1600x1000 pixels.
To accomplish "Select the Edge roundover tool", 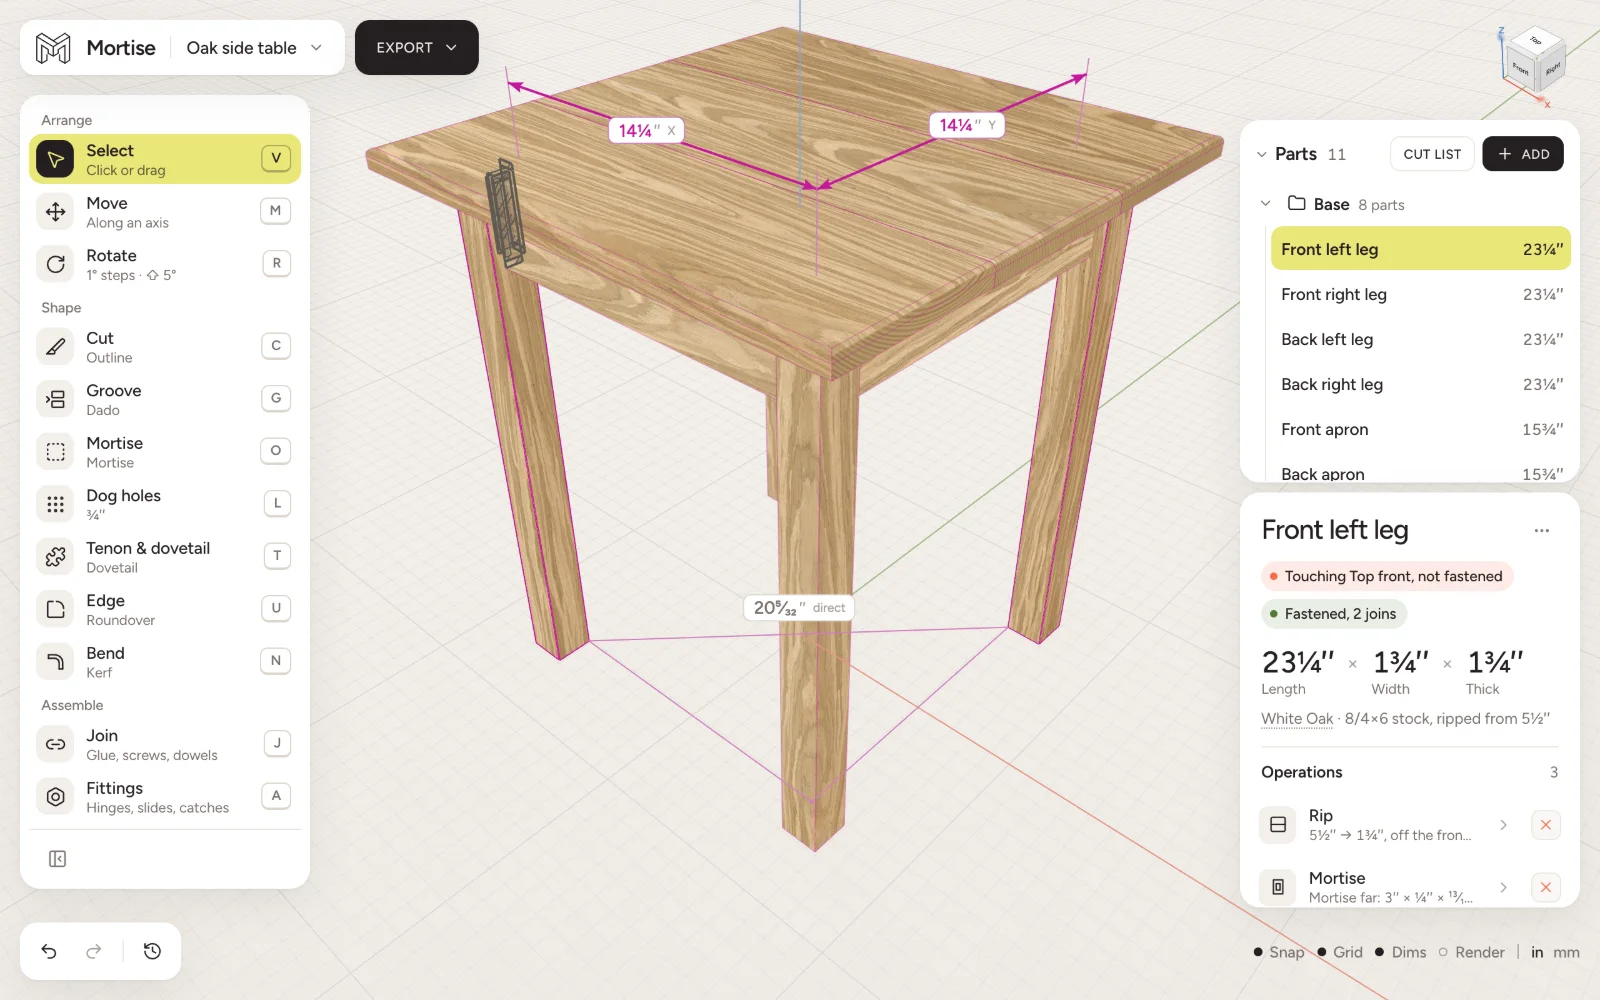I will pos(165,609).
